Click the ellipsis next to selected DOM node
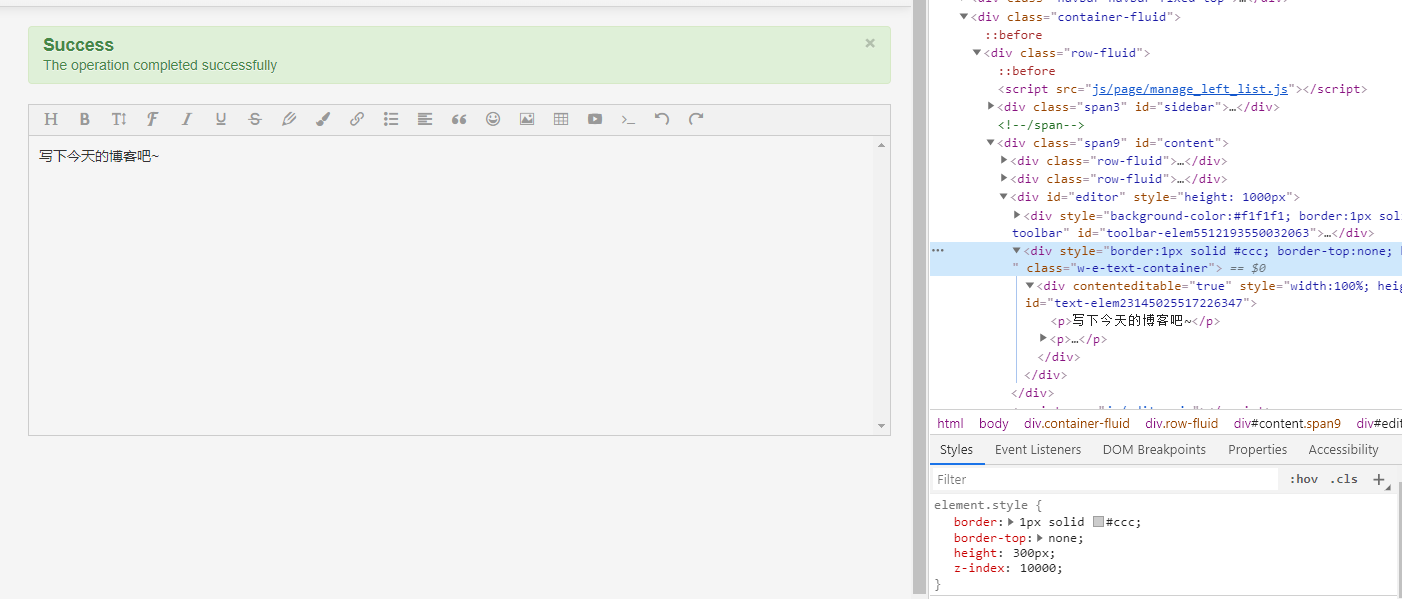The image size is (1402, 599). [x=938, y=250]
